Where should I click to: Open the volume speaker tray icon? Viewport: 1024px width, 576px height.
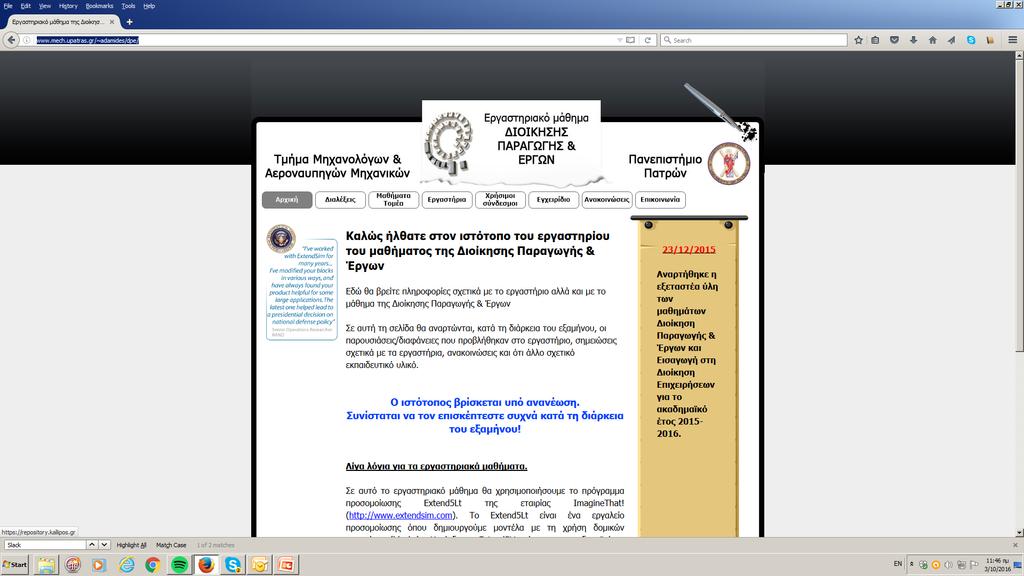[948, 564]
